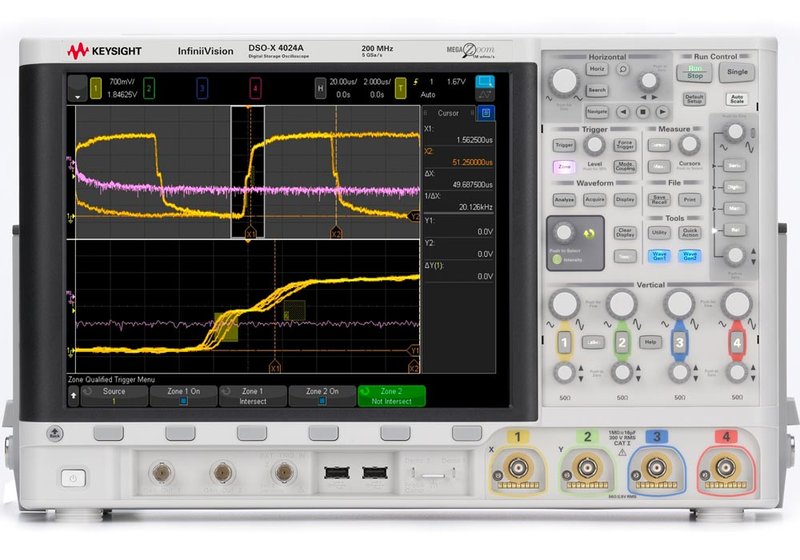Open the Zone 1 Intersect softkey options
The image size is (800, 560).
point(253,396)
